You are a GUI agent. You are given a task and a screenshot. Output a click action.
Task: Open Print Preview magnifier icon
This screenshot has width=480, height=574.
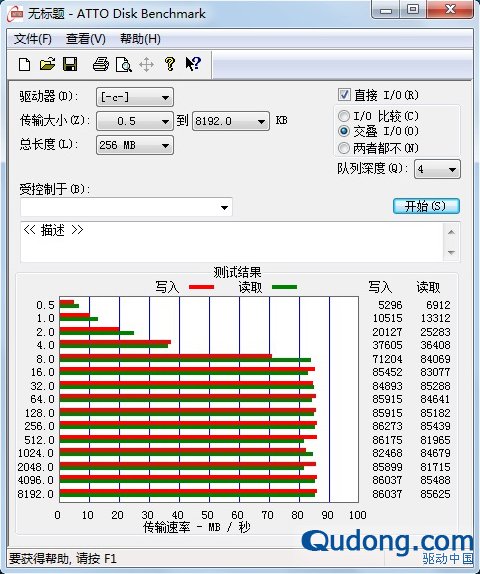click(x=123, y=65)
